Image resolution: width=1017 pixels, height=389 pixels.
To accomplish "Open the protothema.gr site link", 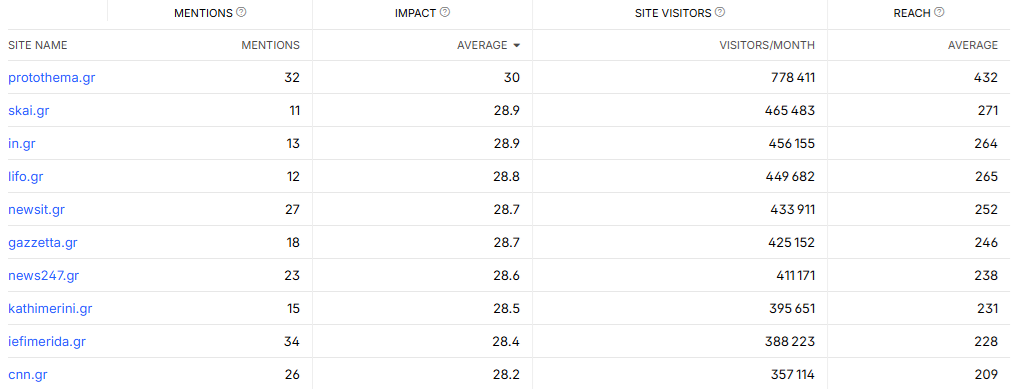I will [52, 78].
